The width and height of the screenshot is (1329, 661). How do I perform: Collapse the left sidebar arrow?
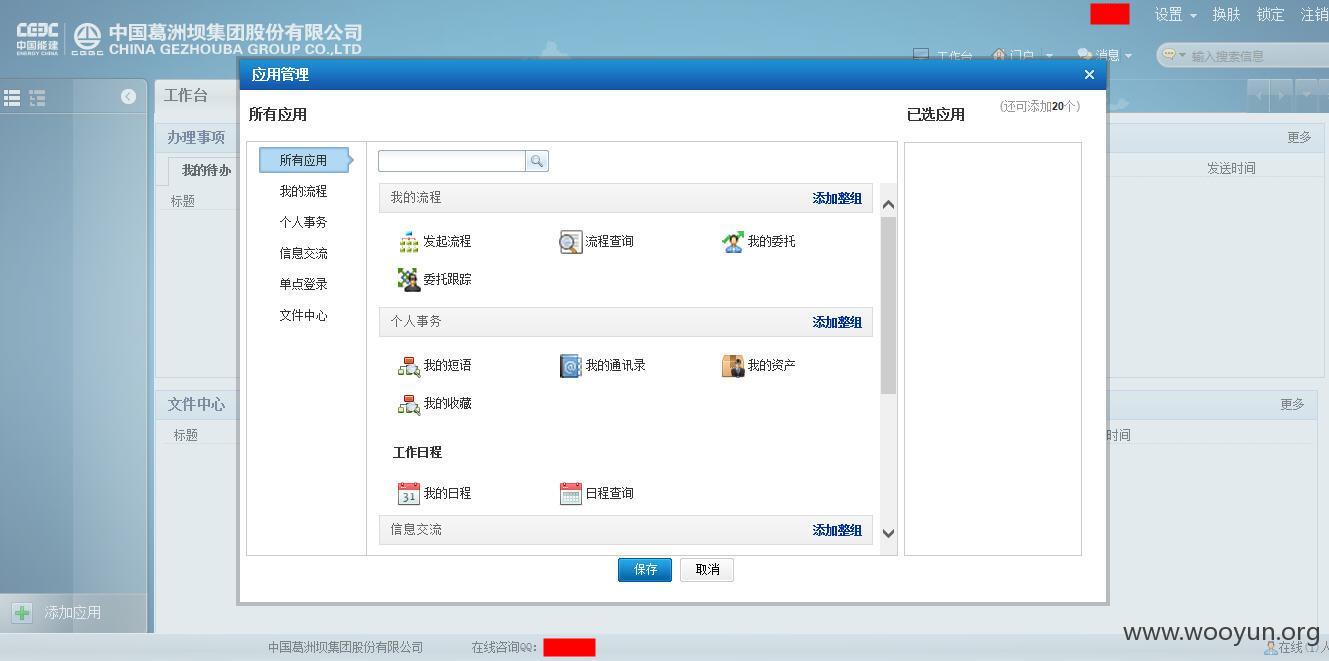coord(128,96)
